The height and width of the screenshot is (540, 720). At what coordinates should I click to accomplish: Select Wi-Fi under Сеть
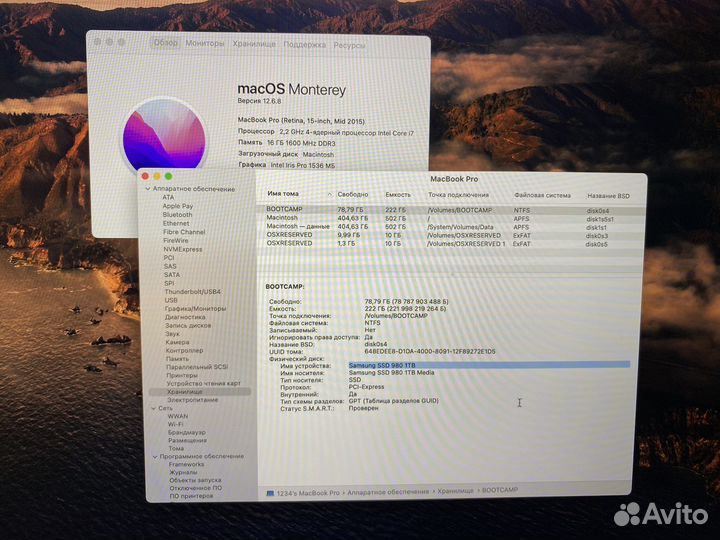175,424
